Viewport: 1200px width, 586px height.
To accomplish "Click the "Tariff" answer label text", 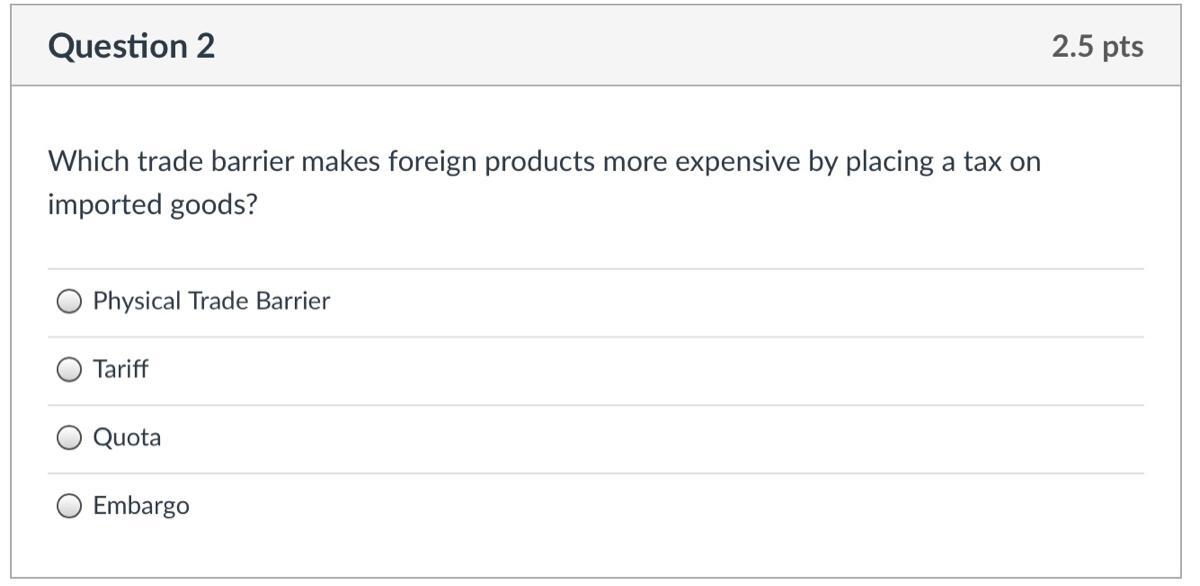I will tap(120, 369).
